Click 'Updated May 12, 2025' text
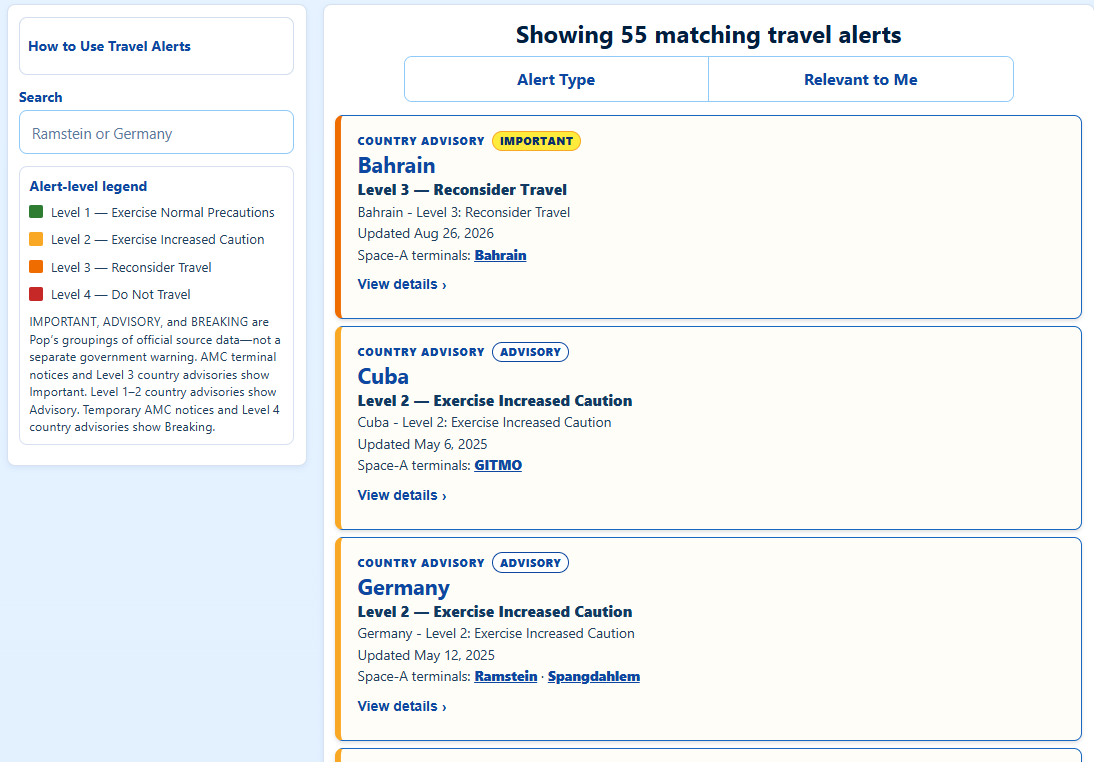The width and height of the screenshot is (1094, 762). [426, 655]
